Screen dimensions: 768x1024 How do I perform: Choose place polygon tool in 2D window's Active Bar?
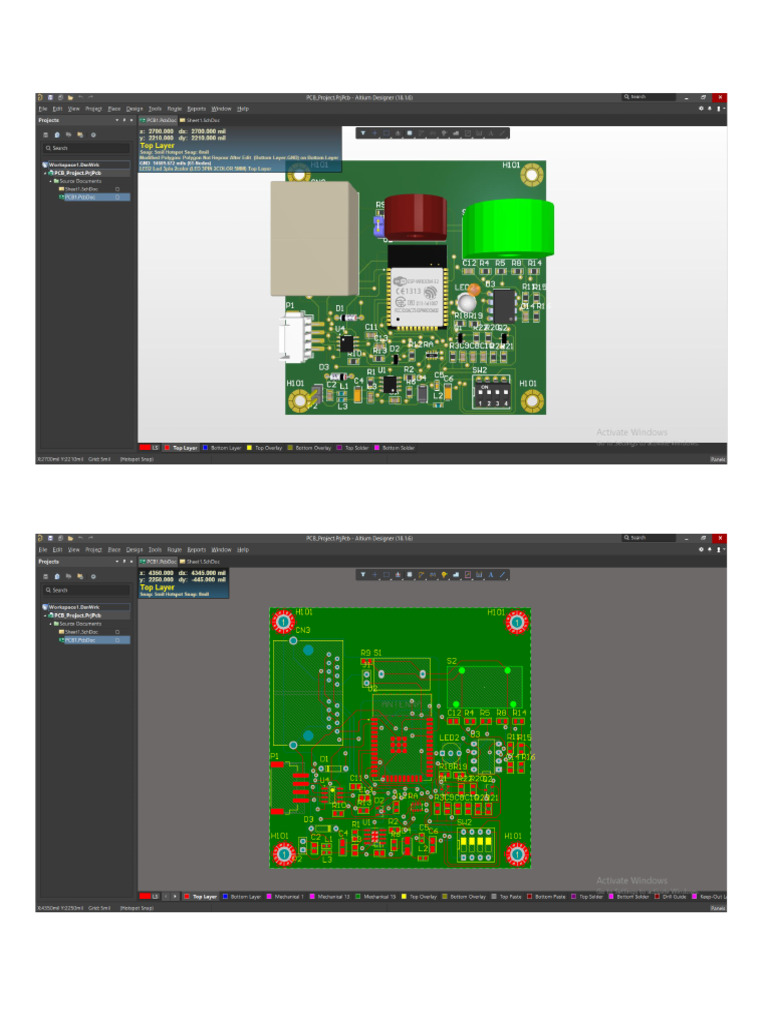point(456,575)
